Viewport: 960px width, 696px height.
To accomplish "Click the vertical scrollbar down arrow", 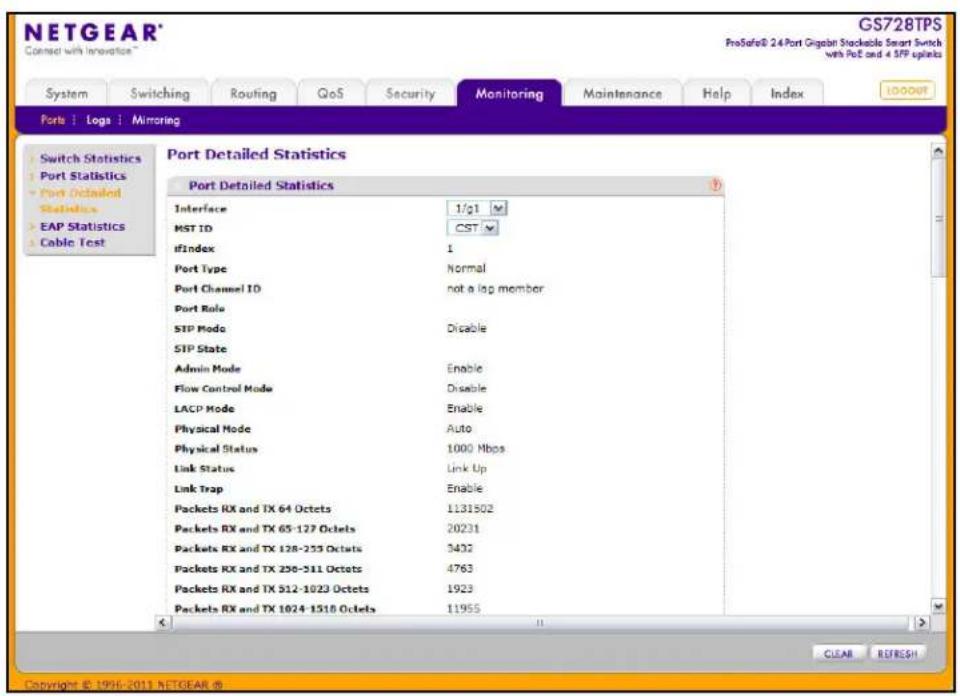I will click(x=938, y=607).
